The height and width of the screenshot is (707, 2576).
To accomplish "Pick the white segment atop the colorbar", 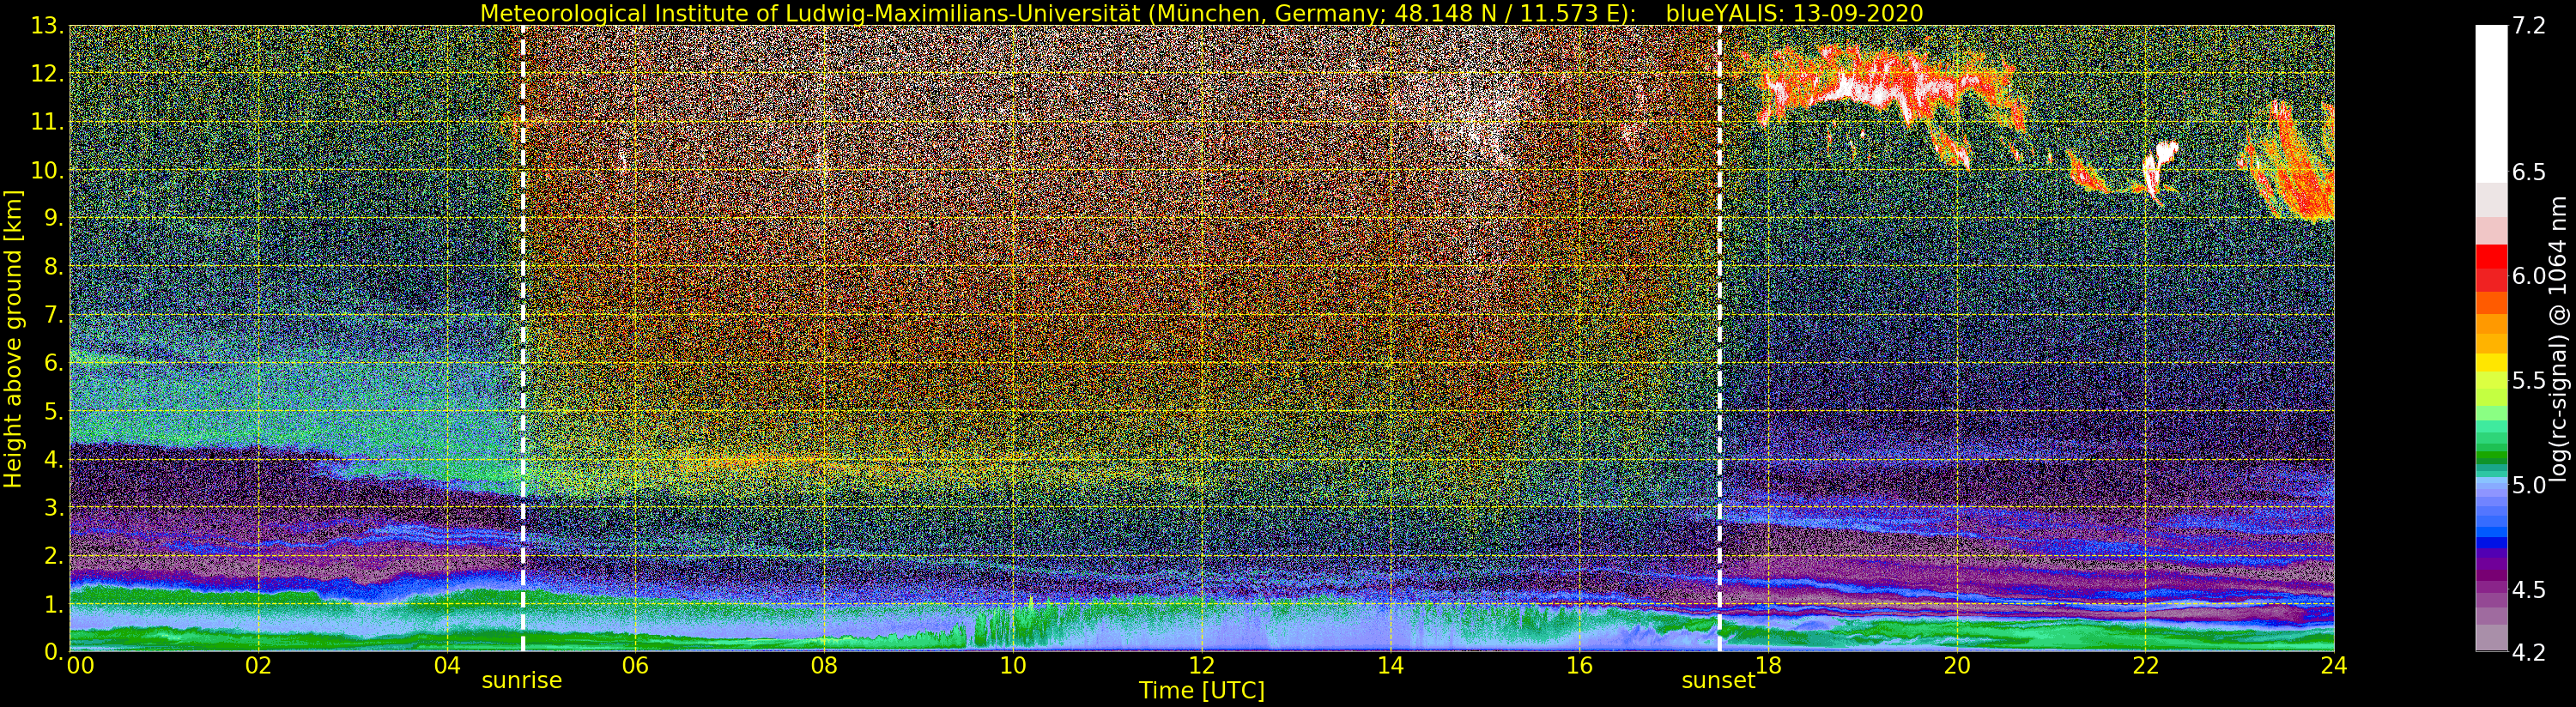I will point(2491,104).
